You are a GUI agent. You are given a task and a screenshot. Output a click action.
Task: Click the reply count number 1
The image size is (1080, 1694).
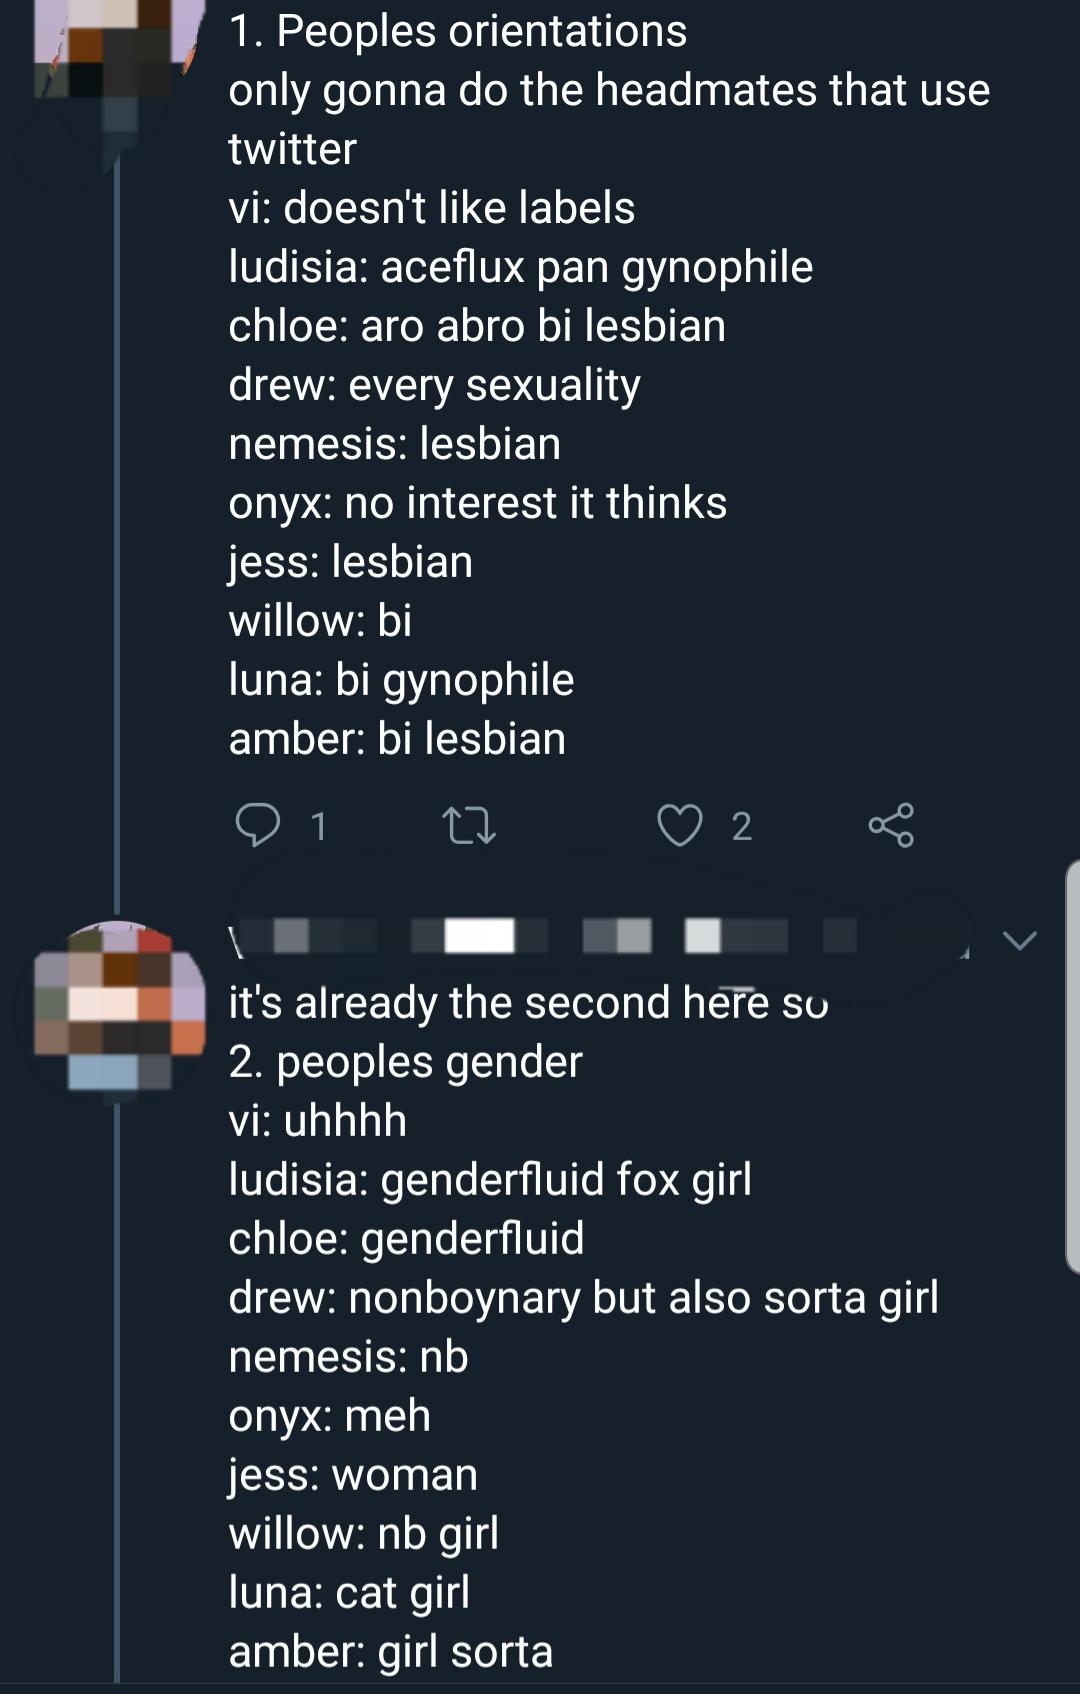pyautogui.click(x=318, y=827)
